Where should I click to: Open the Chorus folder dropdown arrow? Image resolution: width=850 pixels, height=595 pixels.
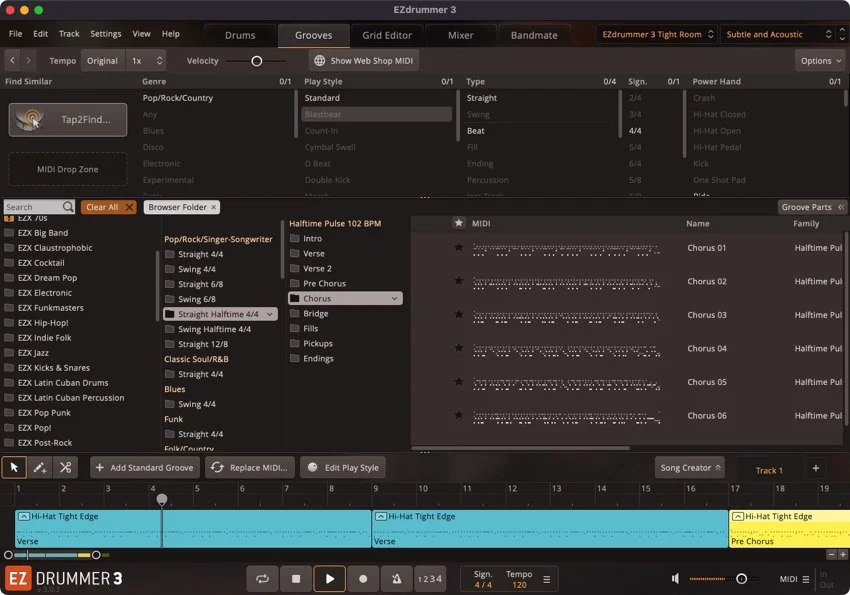(394, 299)
